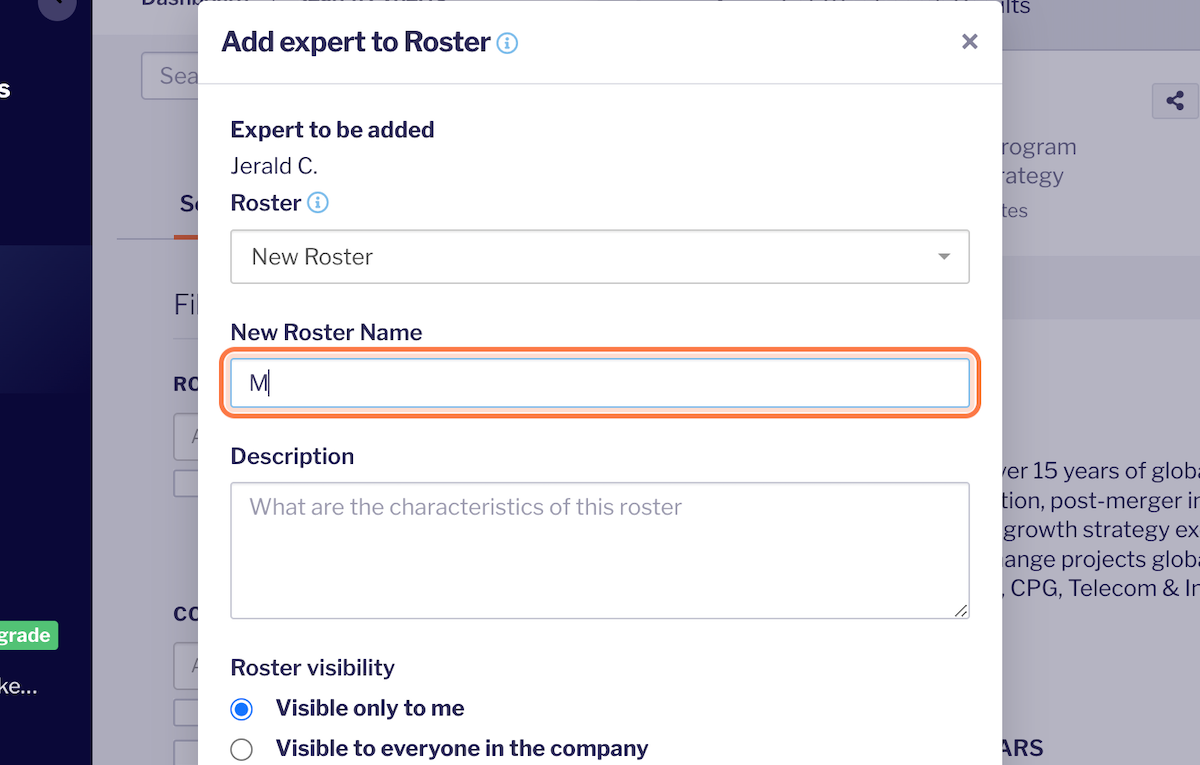This screenshot has height=765, width=1200.
Task: Click the green Upgrade badge in sidebar
Action: click(x=28, y=635)
